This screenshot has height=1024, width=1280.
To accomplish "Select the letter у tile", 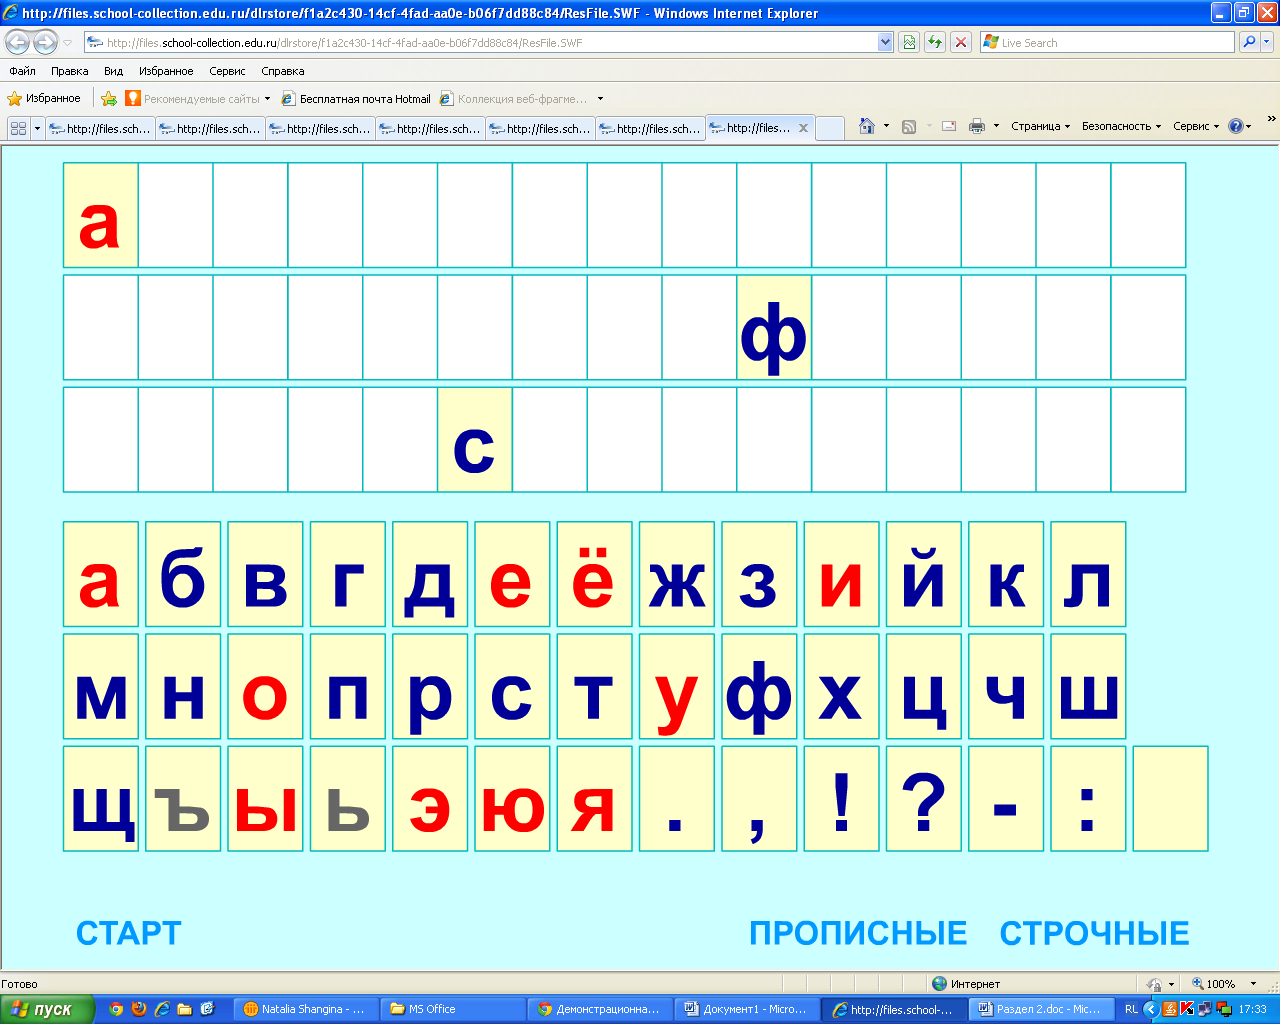I will coord(677,686).
